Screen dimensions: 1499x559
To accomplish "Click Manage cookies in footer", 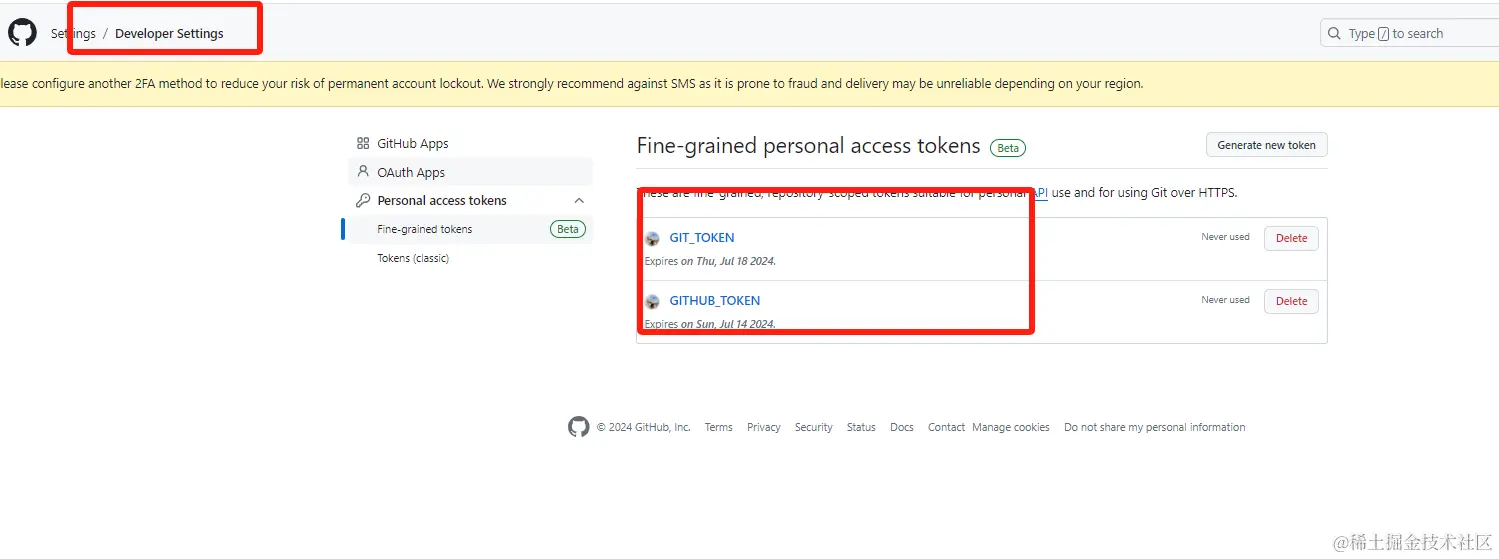I will pos(1011,427).
